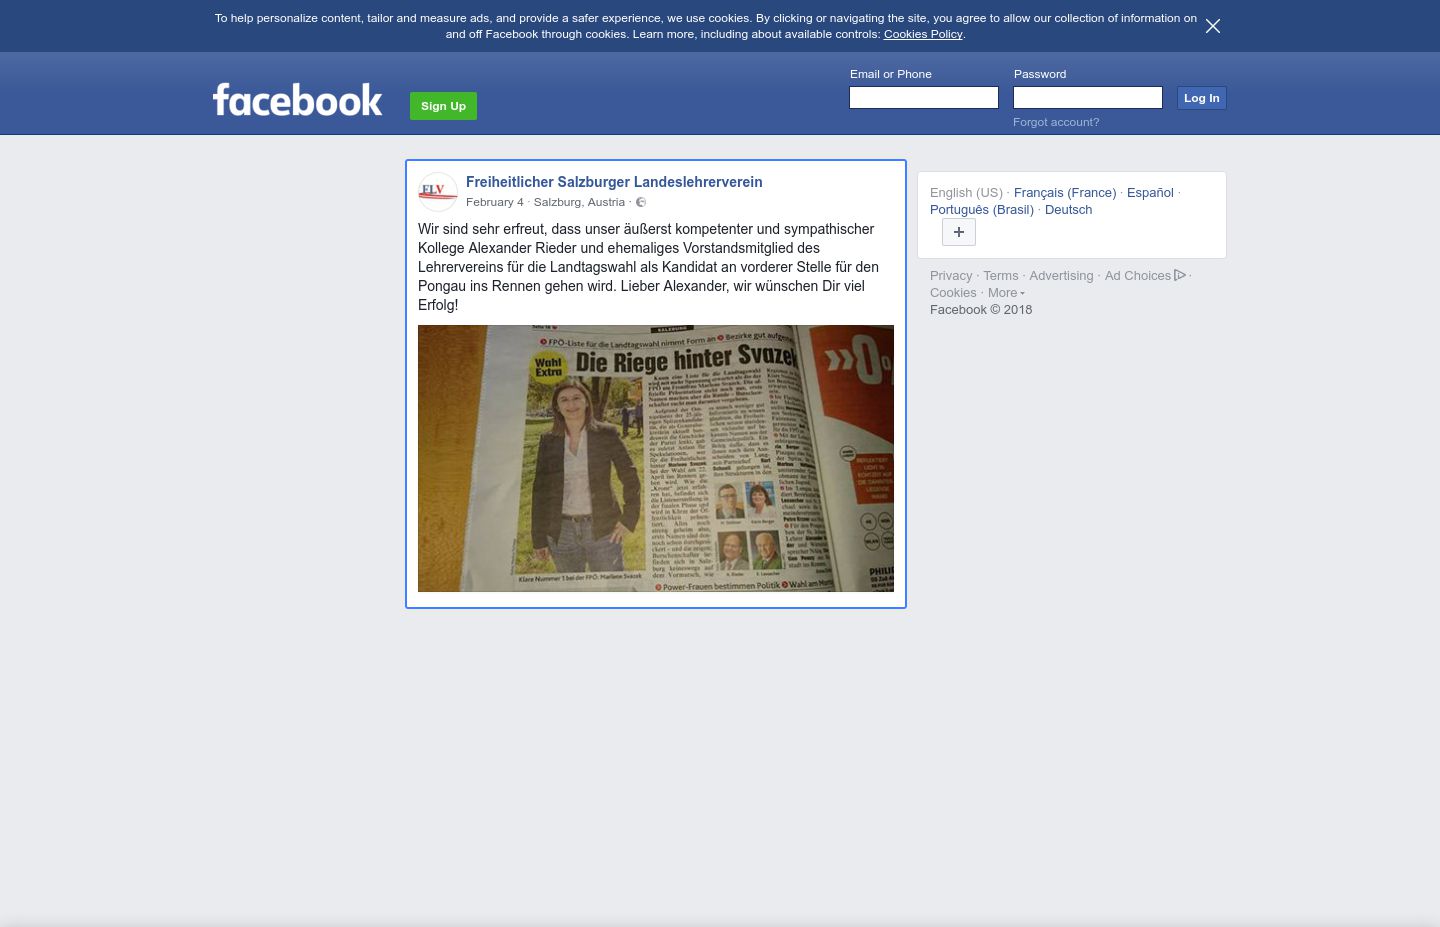The image size is (1440, 927).
Task: Click the public globe privacy icon
Action: [641, 202]
